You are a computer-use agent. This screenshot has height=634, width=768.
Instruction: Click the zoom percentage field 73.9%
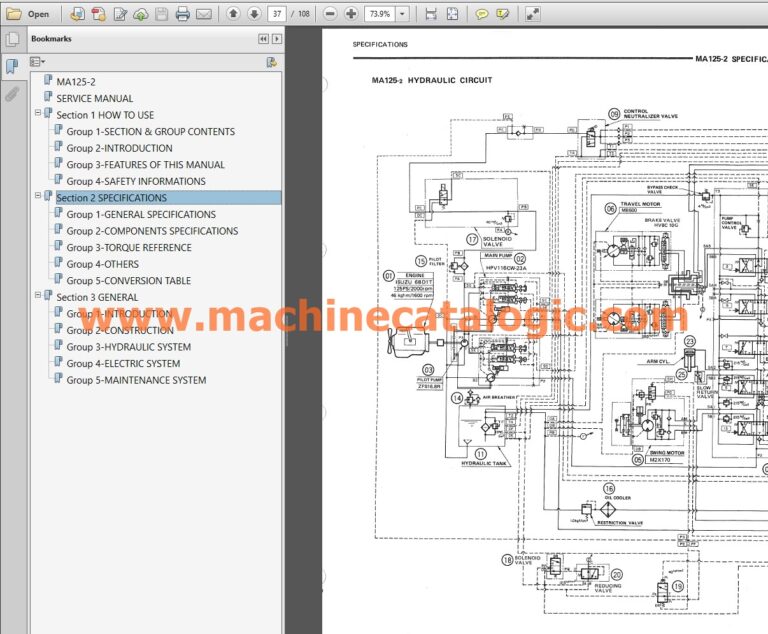pyautogui.click(x=380, y=14)
